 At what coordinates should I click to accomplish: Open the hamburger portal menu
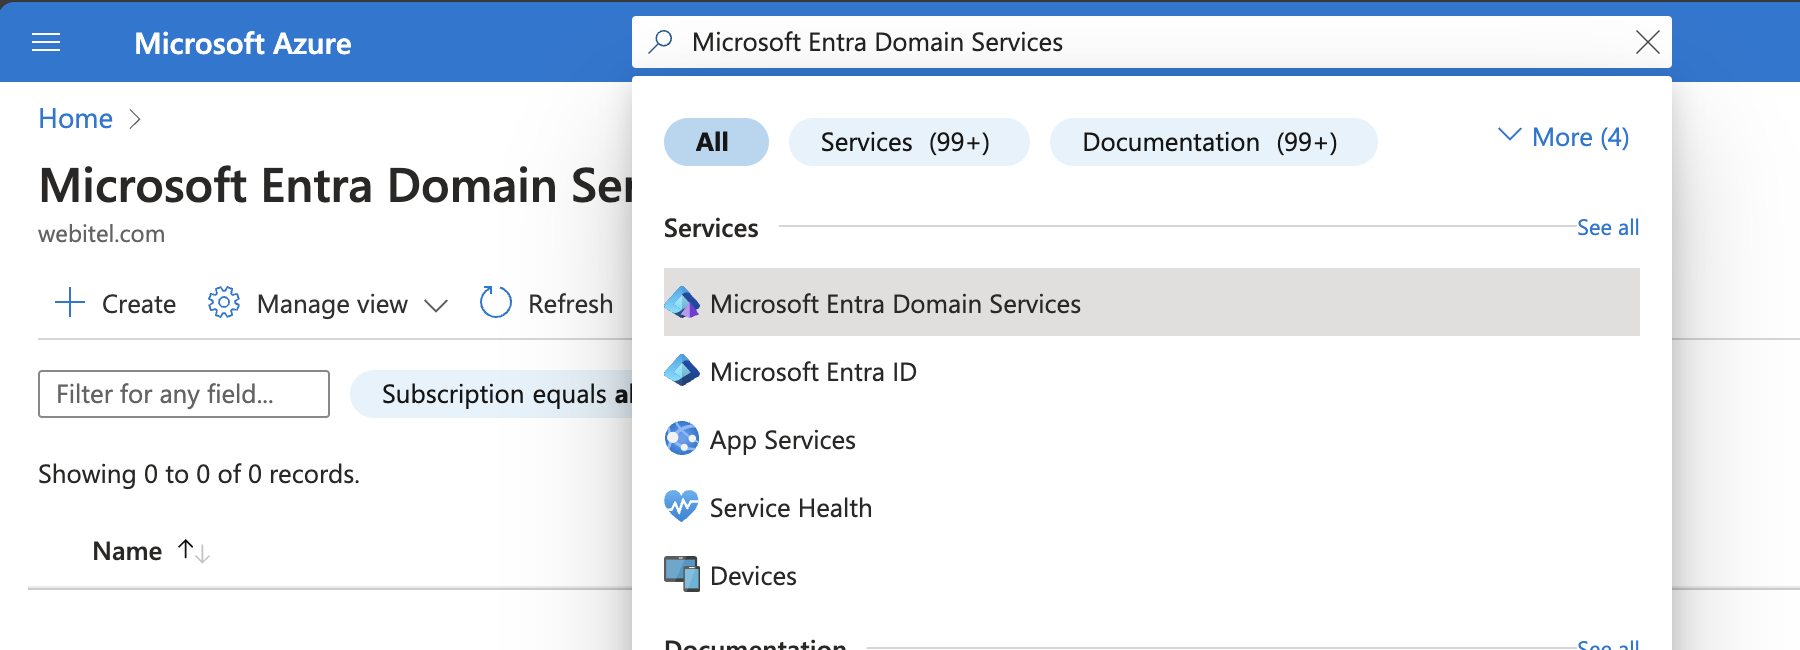46,42
